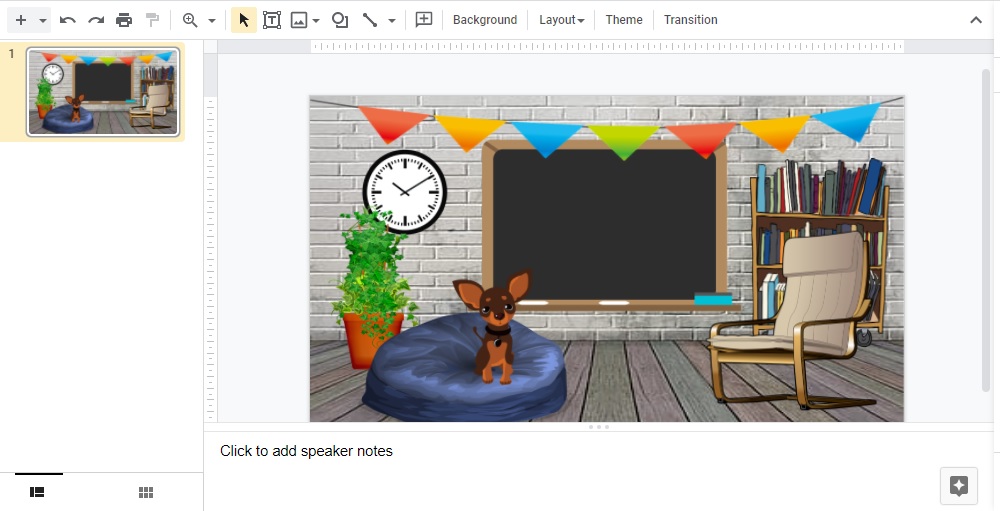Click the Insert image icon

299,20
